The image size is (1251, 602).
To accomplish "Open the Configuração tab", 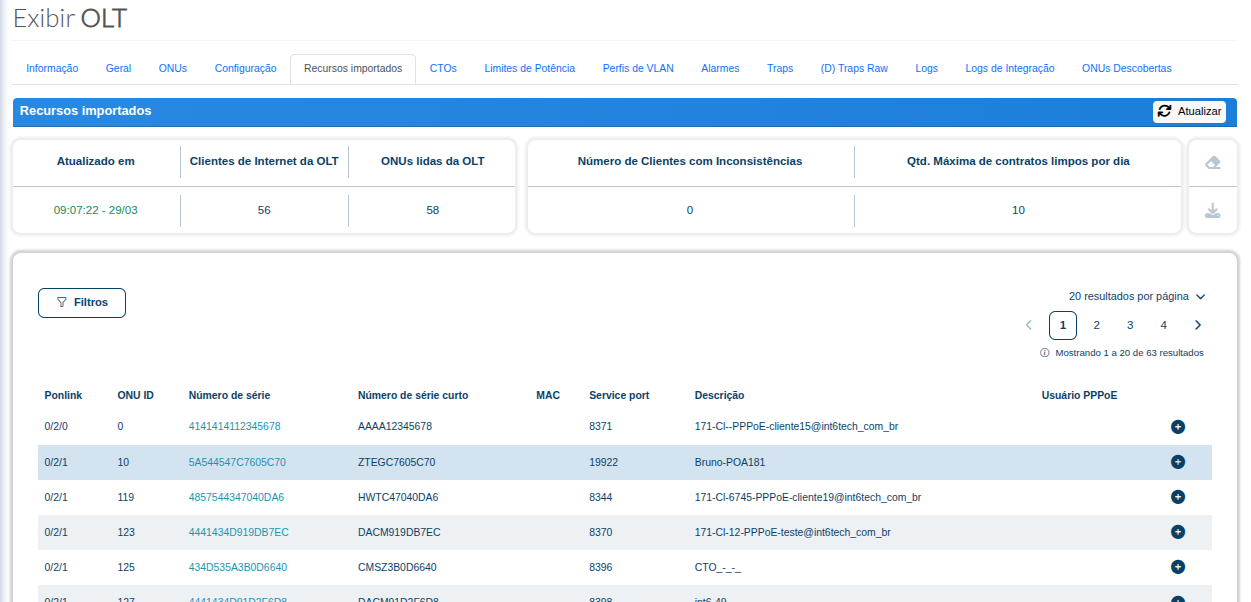I will (245, 69).
